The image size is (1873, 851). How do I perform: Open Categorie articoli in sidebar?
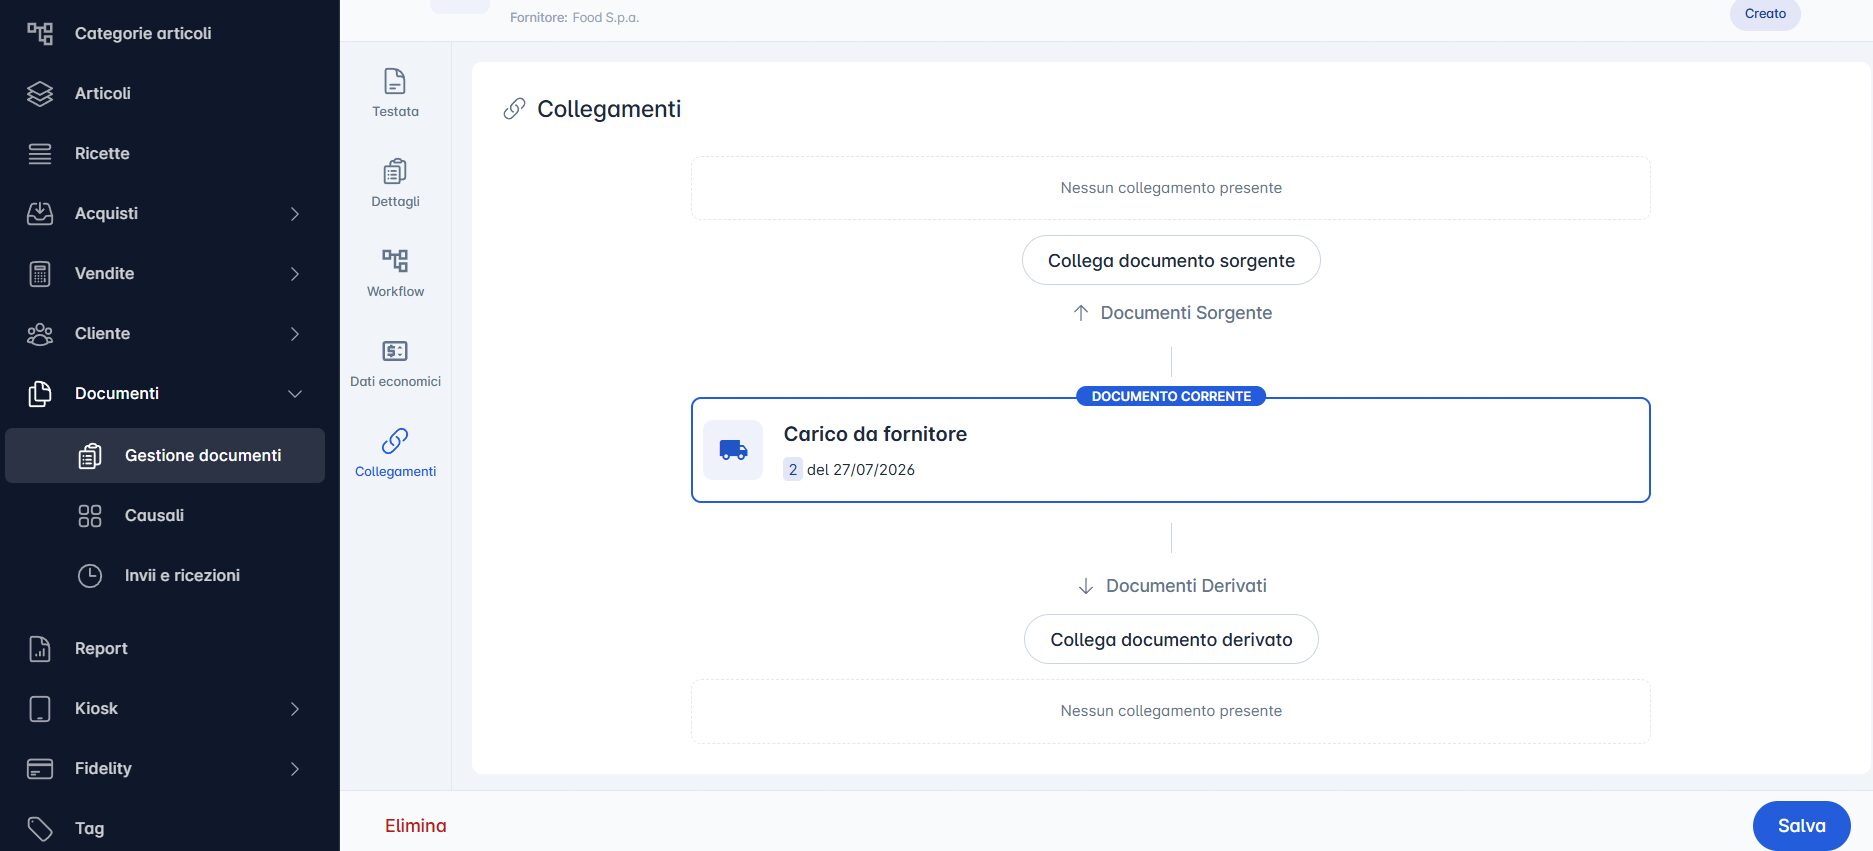[143, 33]
